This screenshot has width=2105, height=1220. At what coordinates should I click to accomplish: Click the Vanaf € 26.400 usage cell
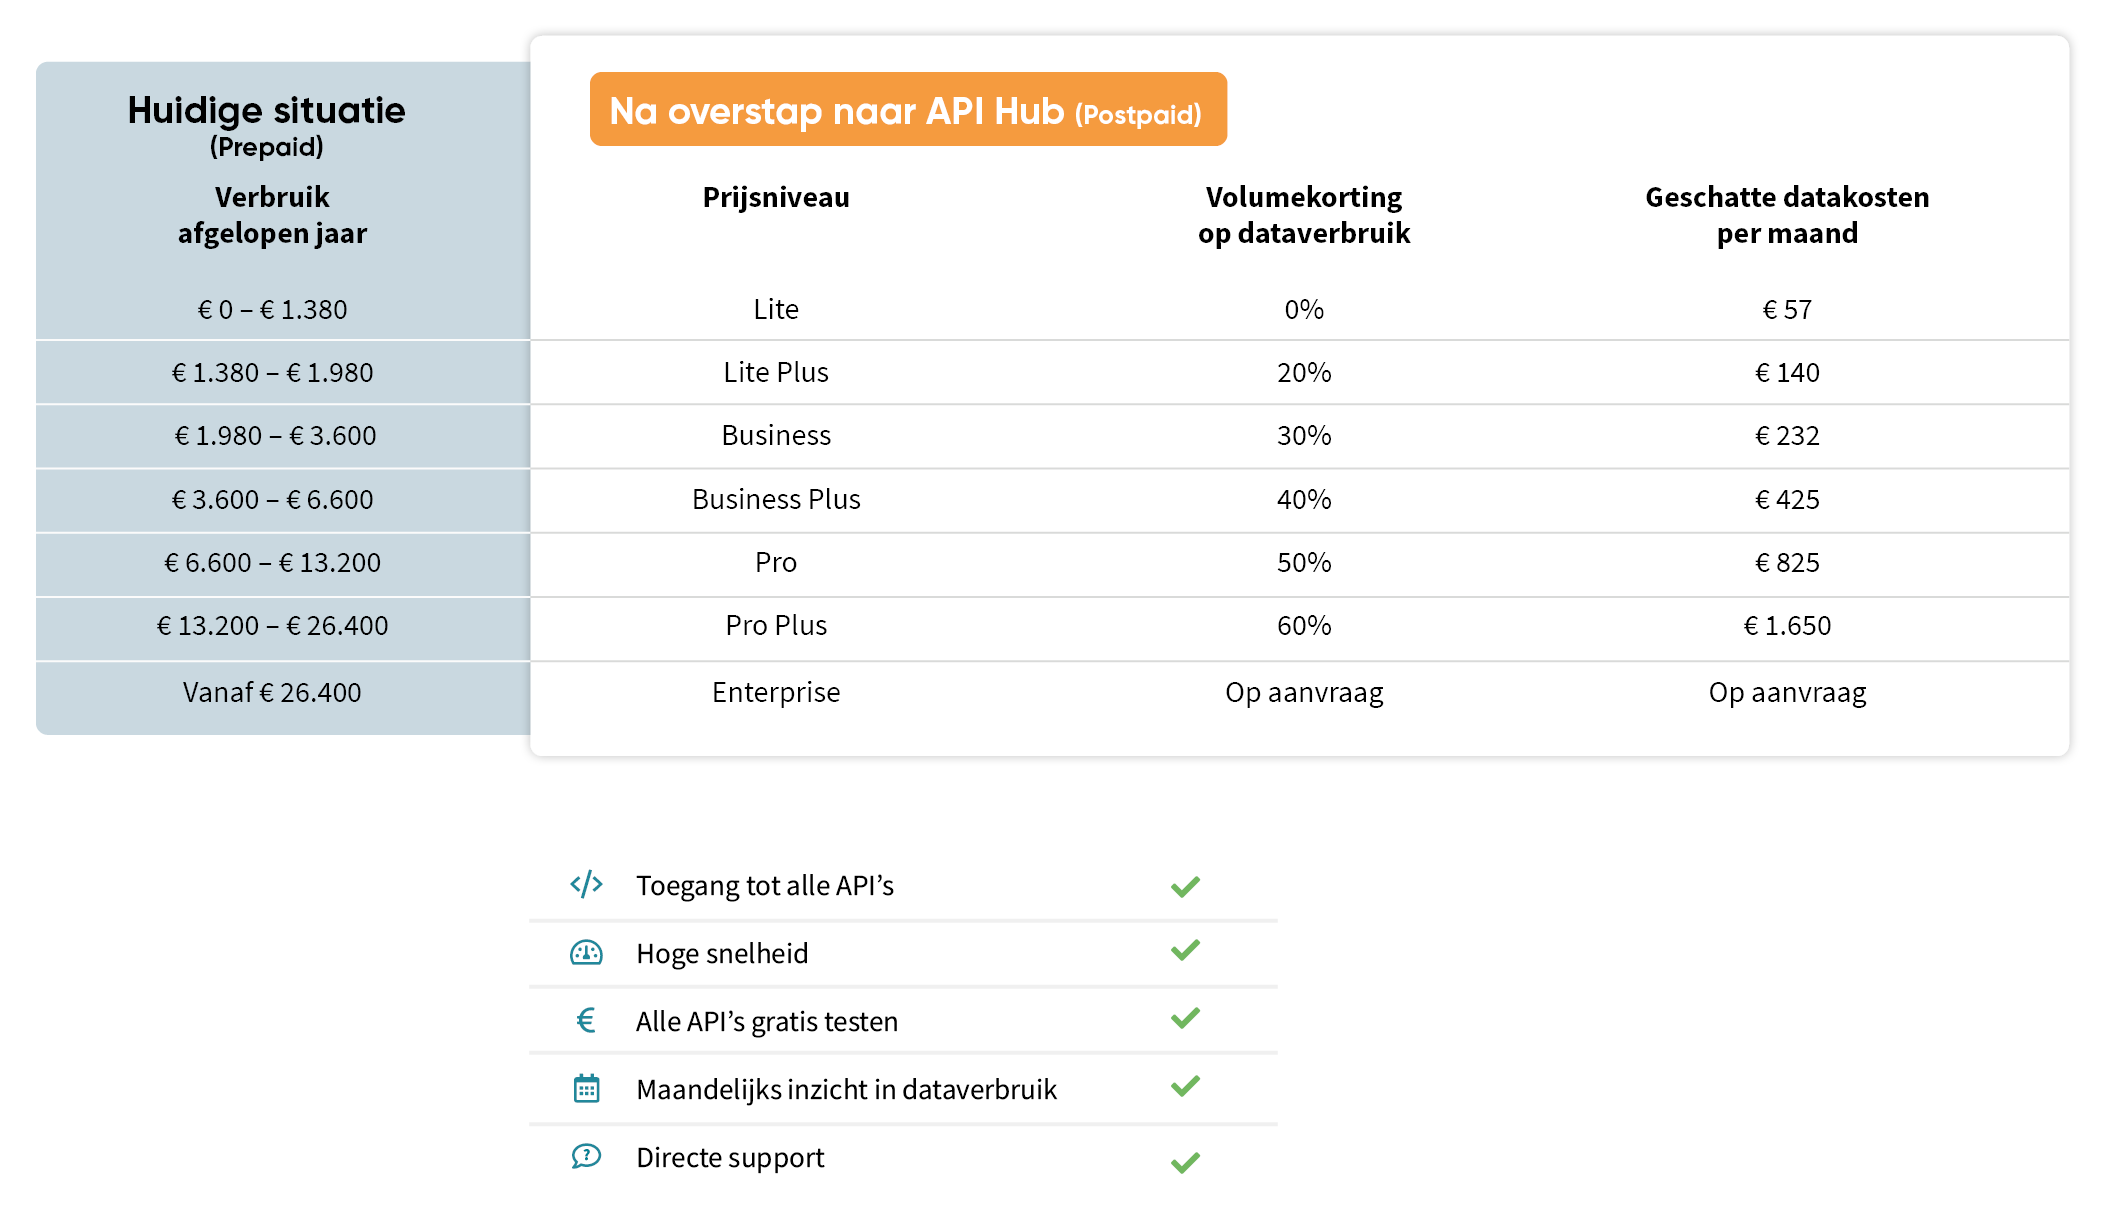tap(272, 692)
